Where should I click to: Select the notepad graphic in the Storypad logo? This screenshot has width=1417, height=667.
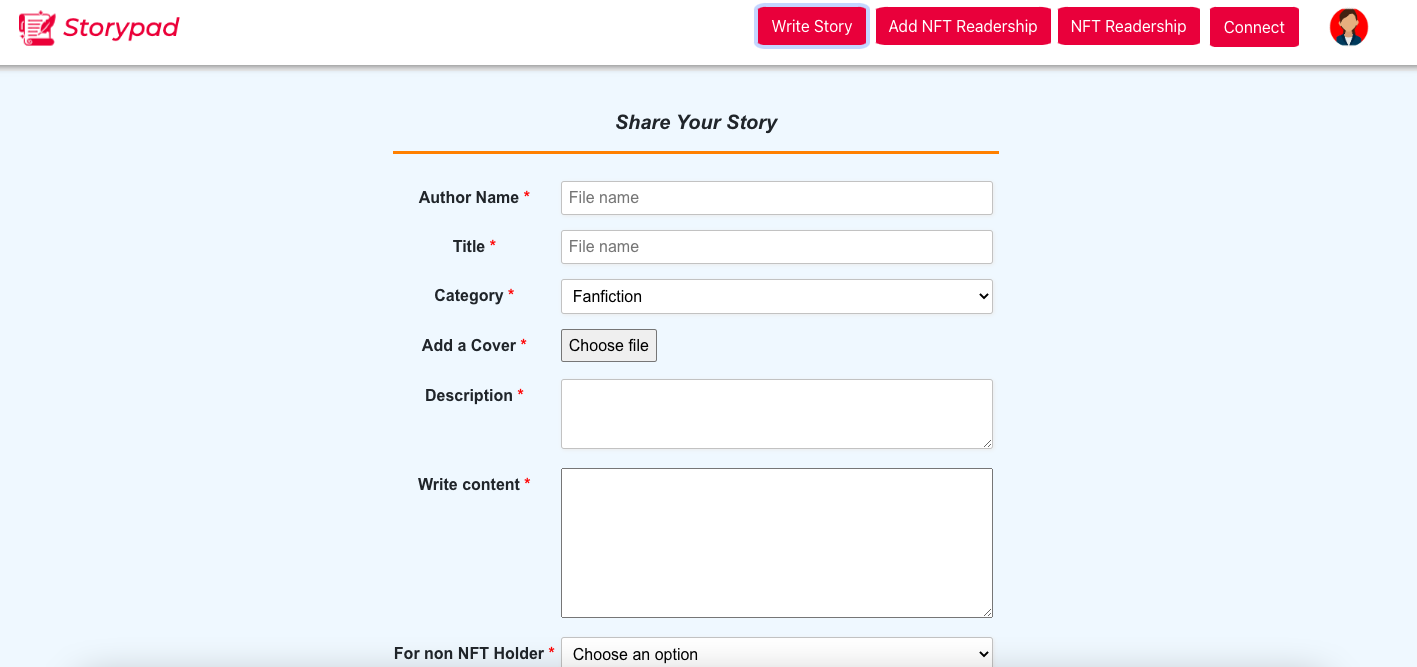pyautogui.click(x=38, y=27)
